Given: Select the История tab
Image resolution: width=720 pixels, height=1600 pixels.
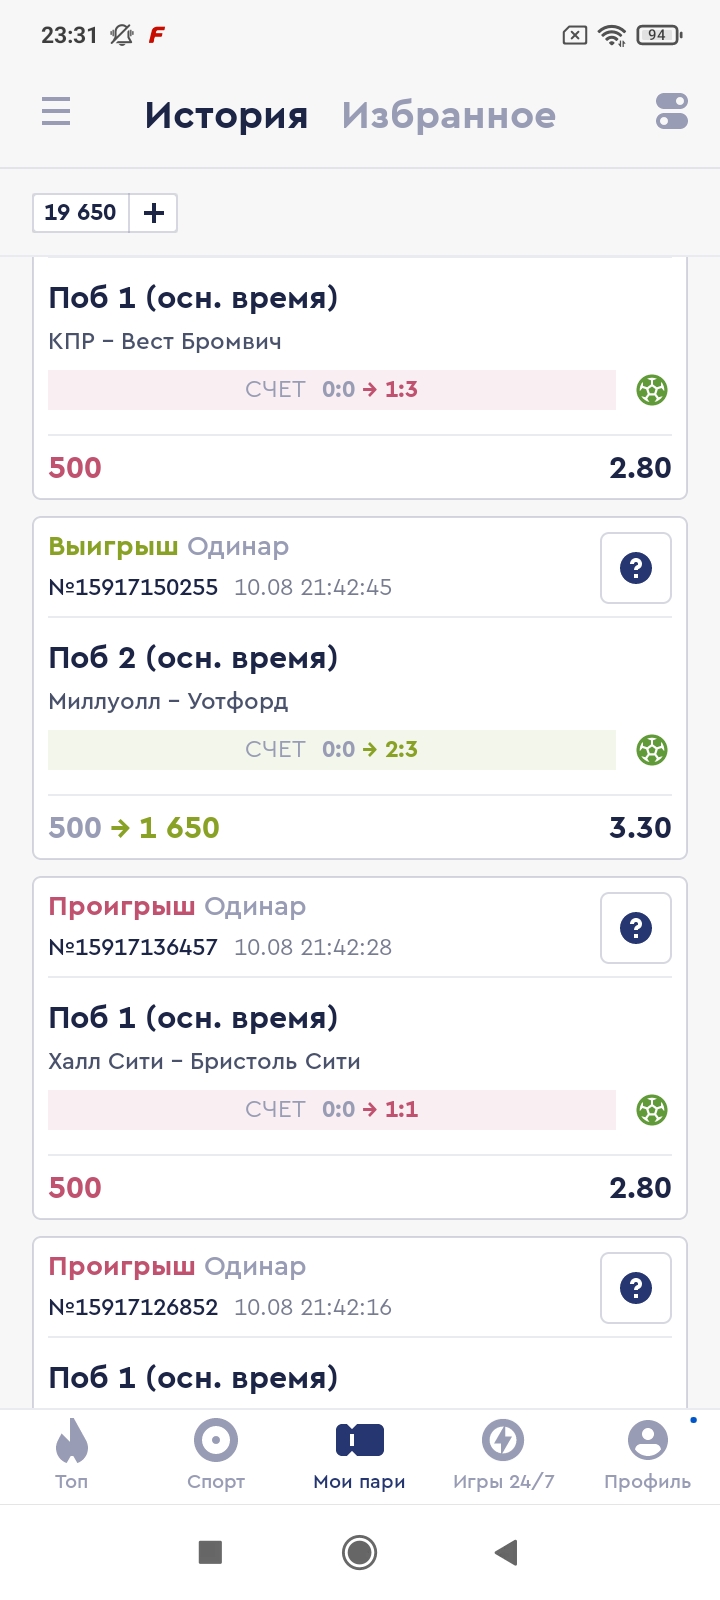Looking at the screenshot, I should coord(226,116).
